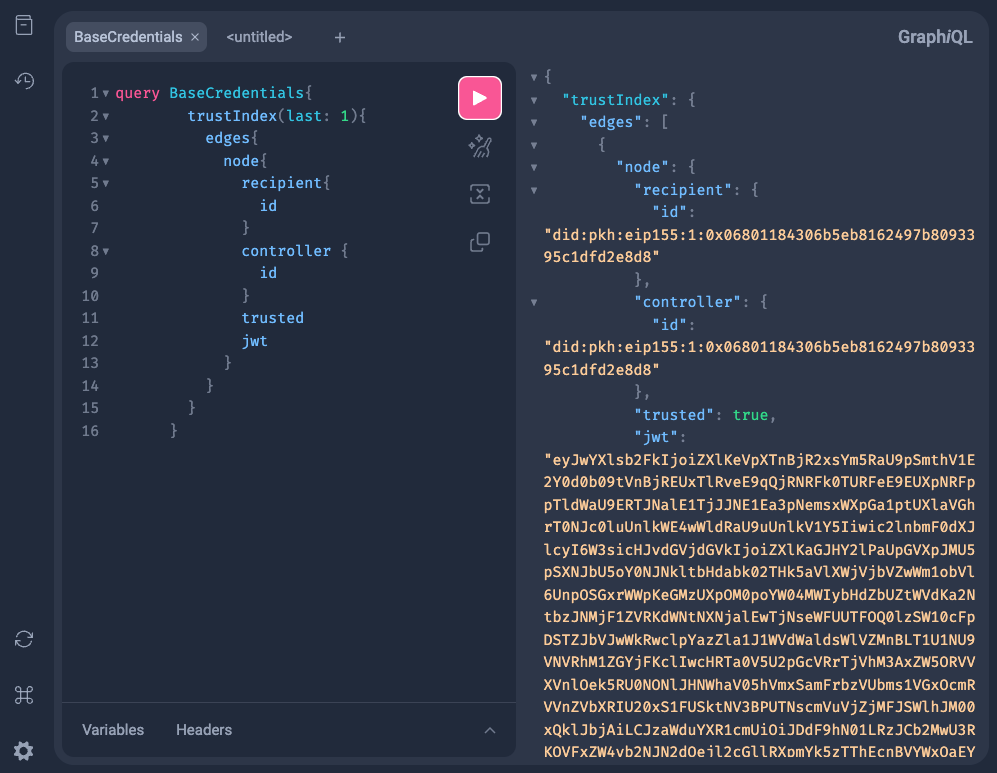
Task: Click the 'last' argument in the query
Action: pos(304,116)
